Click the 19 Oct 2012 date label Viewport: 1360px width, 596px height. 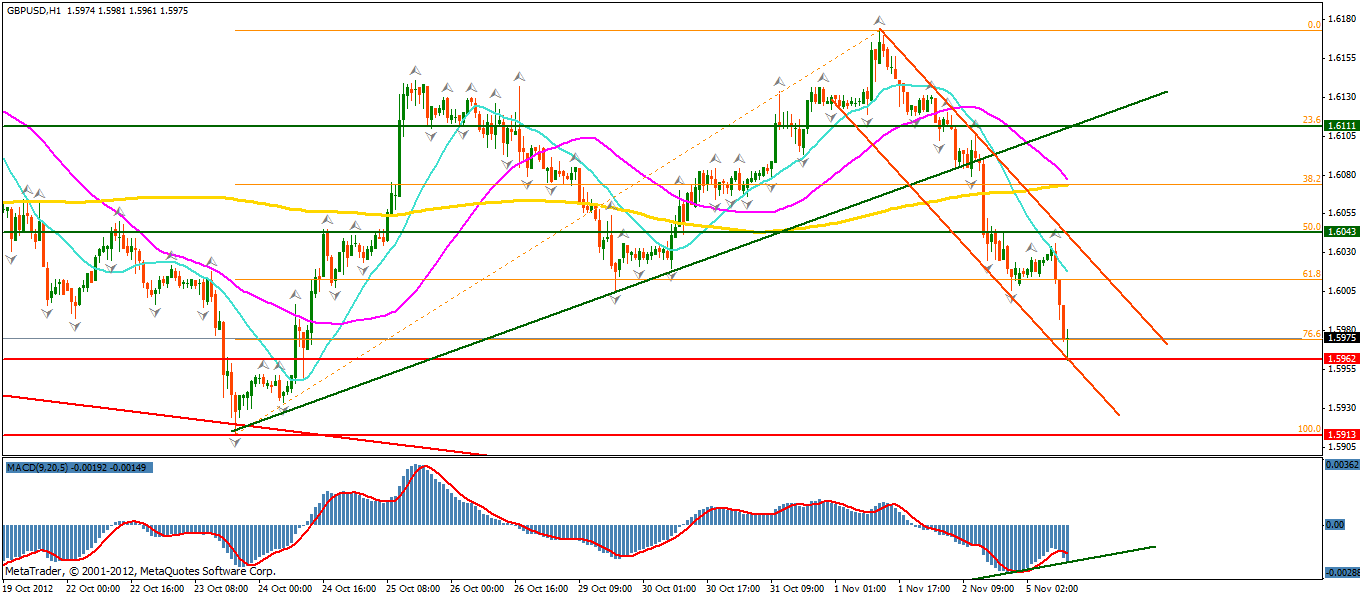tap(28, 588)
